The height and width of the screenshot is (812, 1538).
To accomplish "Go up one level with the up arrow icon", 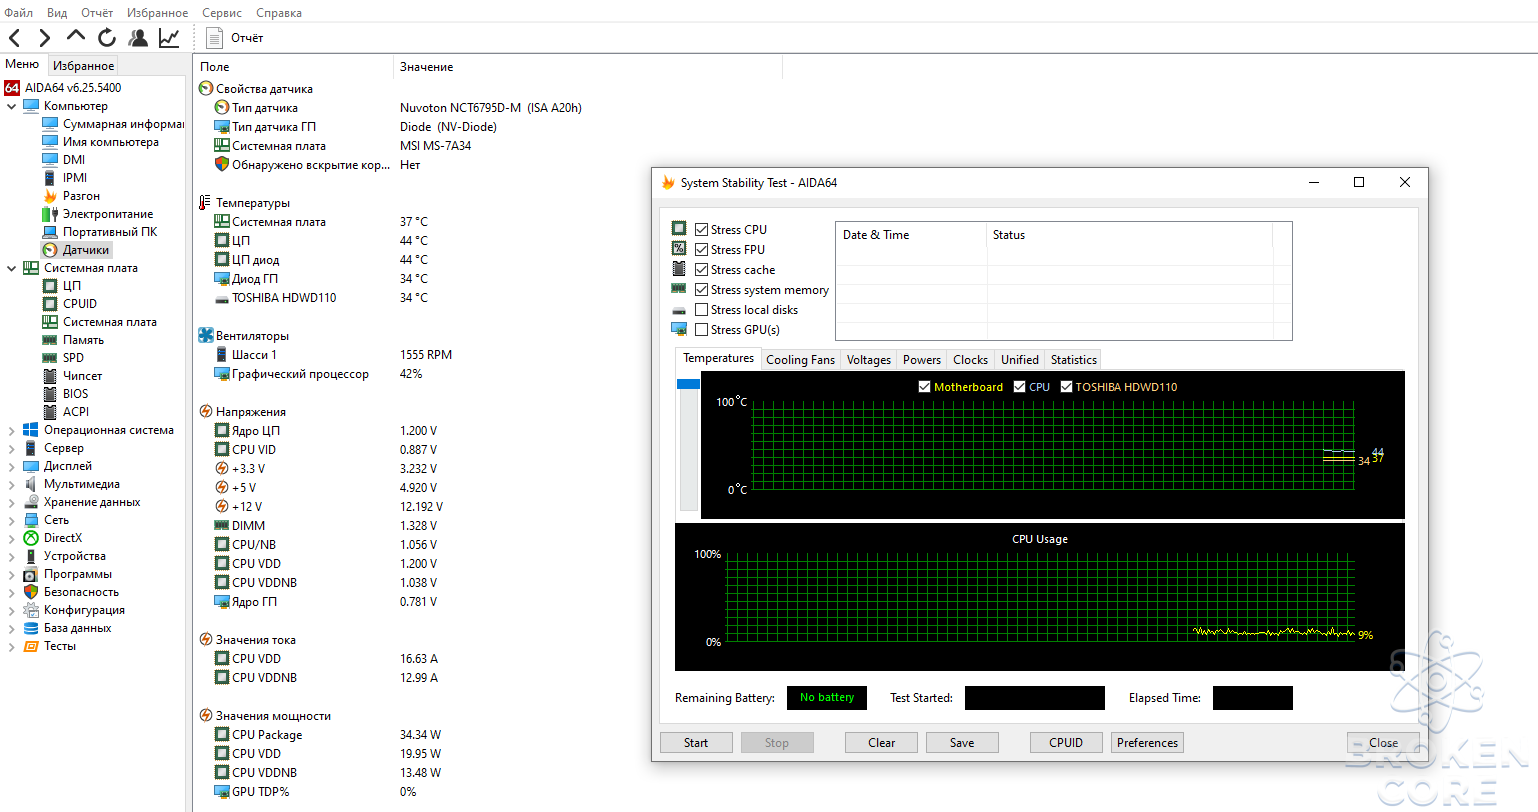I will [x=76, y=37].
